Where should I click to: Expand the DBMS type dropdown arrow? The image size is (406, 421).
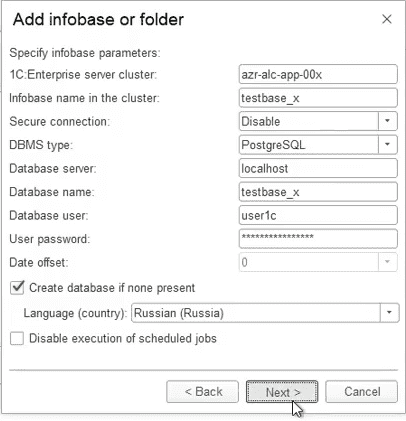tap(388, 144)
